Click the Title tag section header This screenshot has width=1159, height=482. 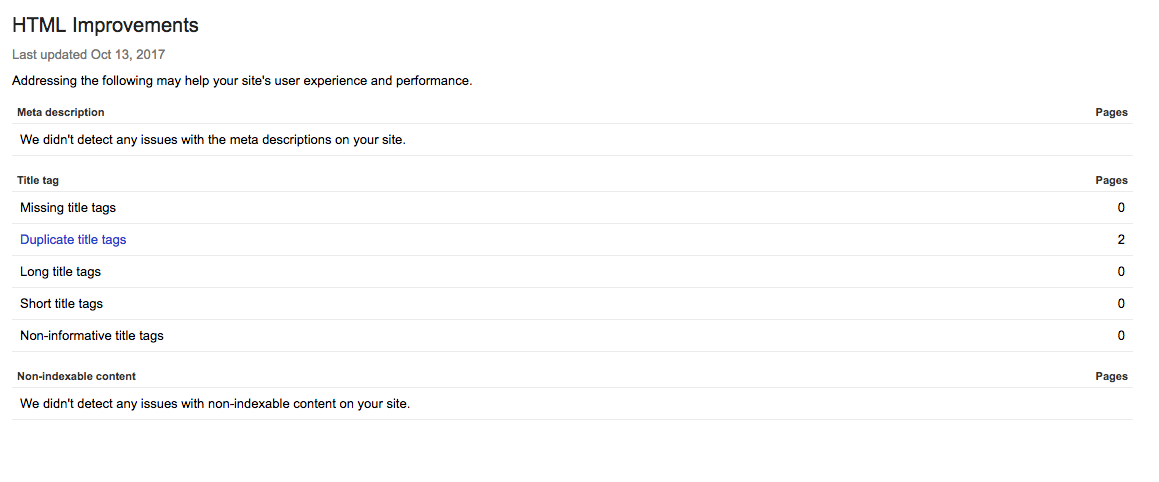[38, 180]
